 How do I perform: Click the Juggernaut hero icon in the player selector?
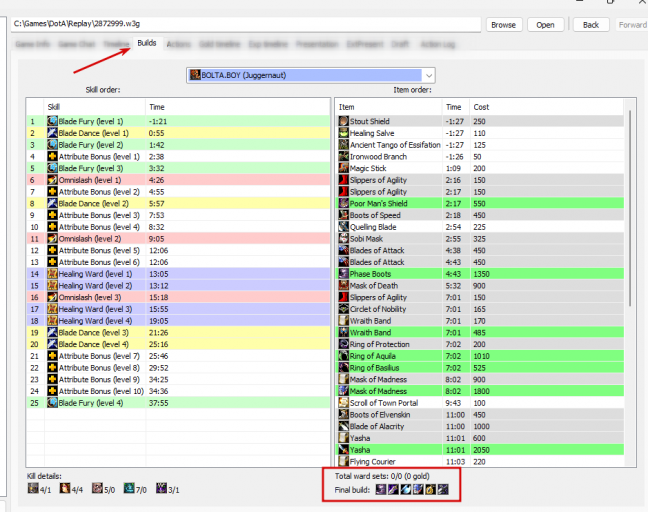point(195,75)
